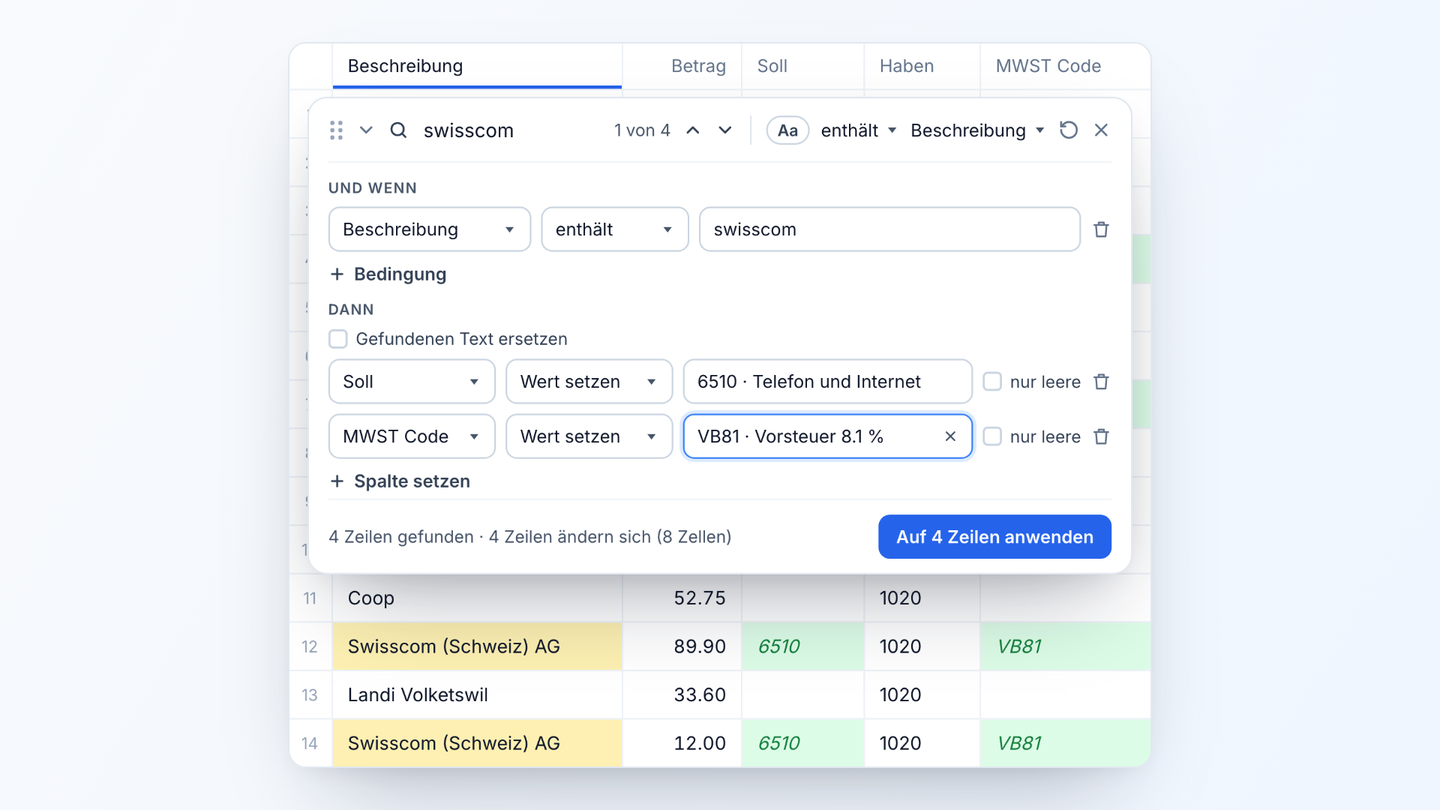Click Swisscom (Schweiz) AG in row 12
Screen dimensions: 1440x810
click(x=477, y=646)
